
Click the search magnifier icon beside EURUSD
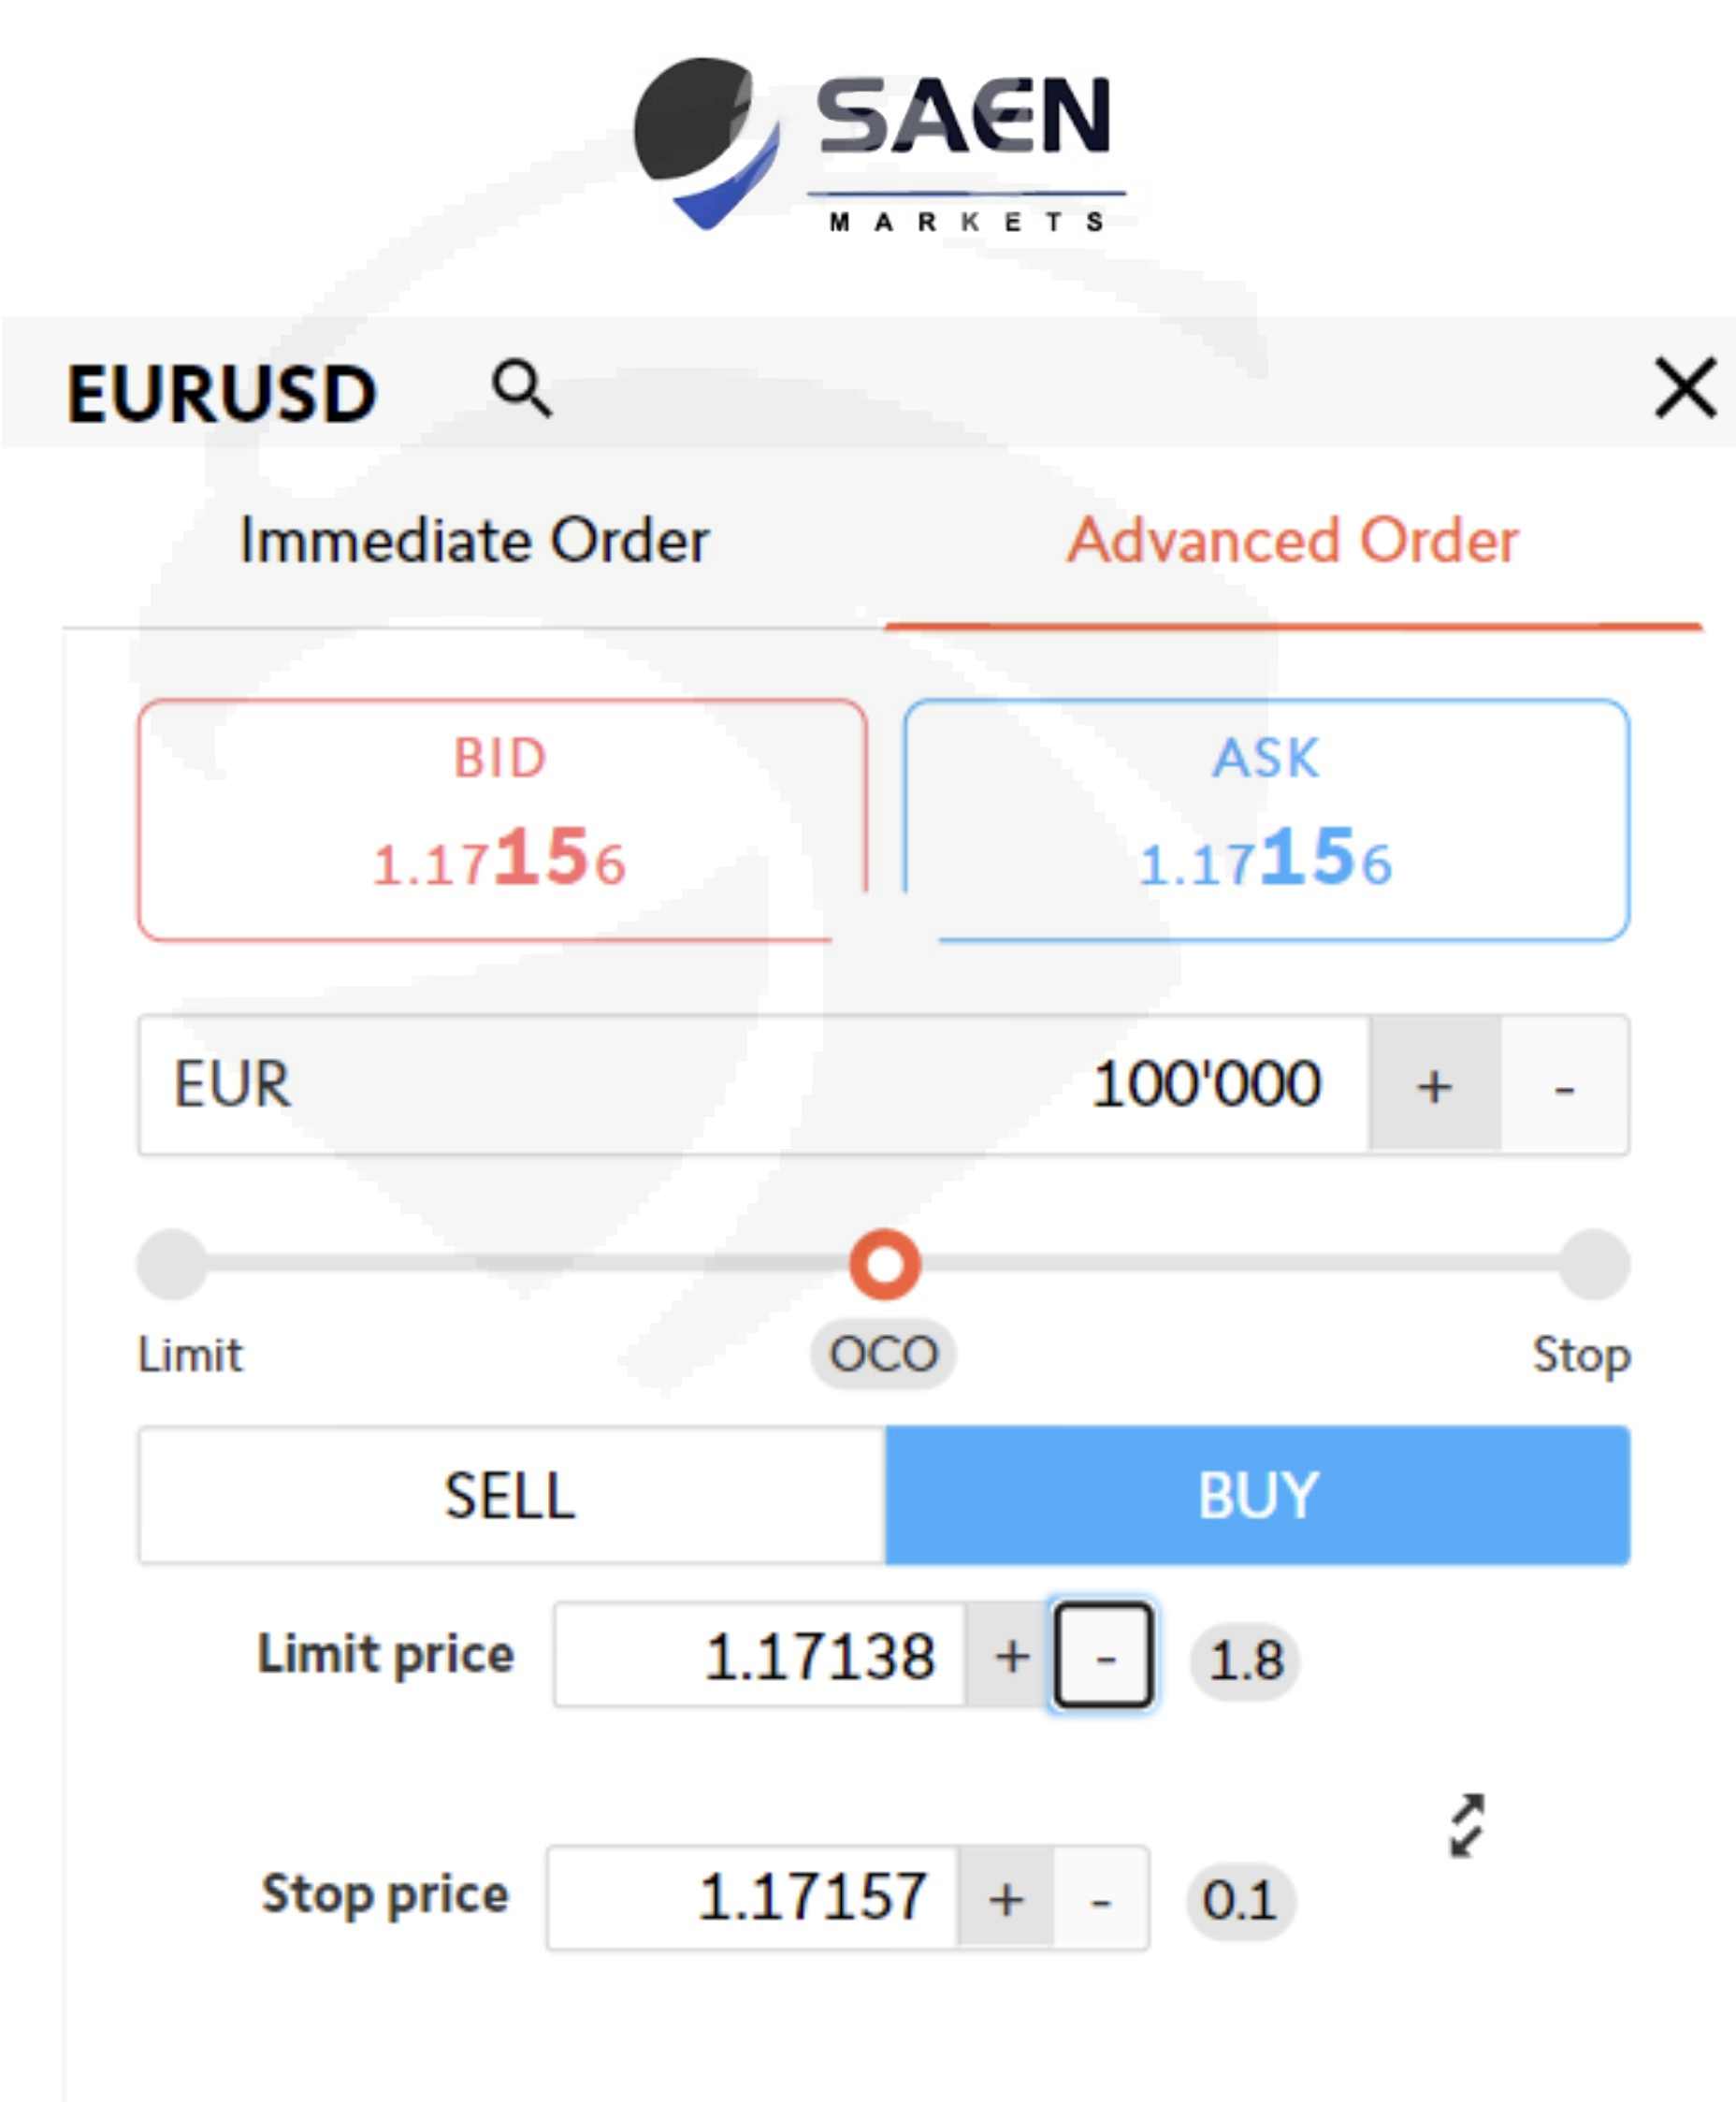tap(520, 388)
